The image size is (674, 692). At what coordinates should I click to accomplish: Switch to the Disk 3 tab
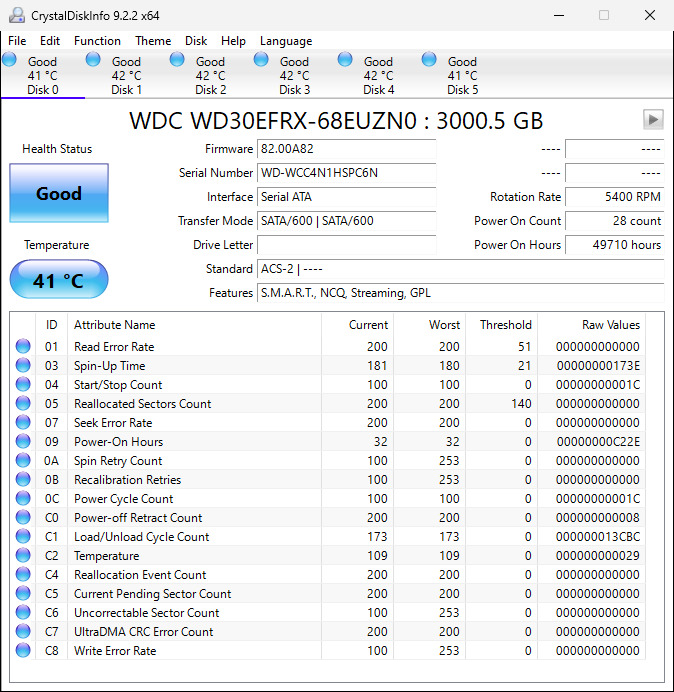tap(294, 75)
